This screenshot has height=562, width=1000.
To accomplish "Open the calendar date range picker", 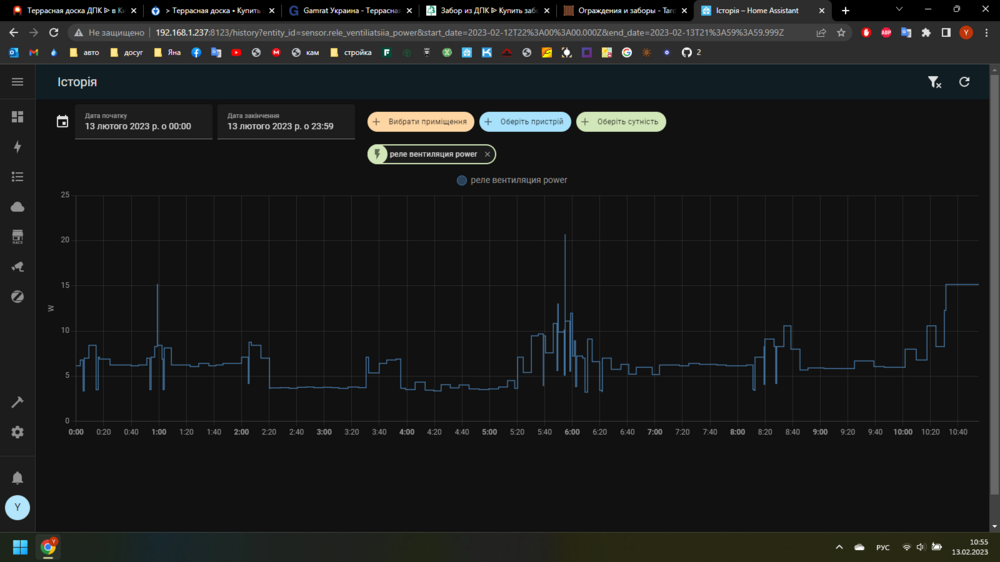I will (63, 122).
